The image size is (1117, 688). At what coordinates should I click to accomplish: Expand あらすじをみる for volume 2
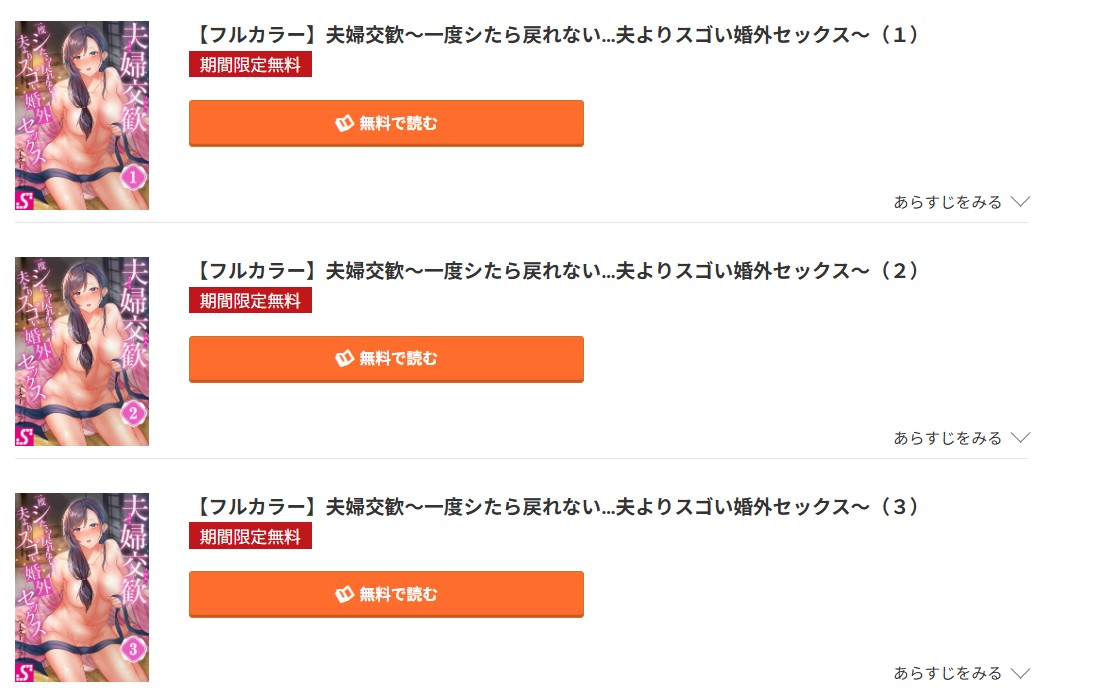pos(947,438)
